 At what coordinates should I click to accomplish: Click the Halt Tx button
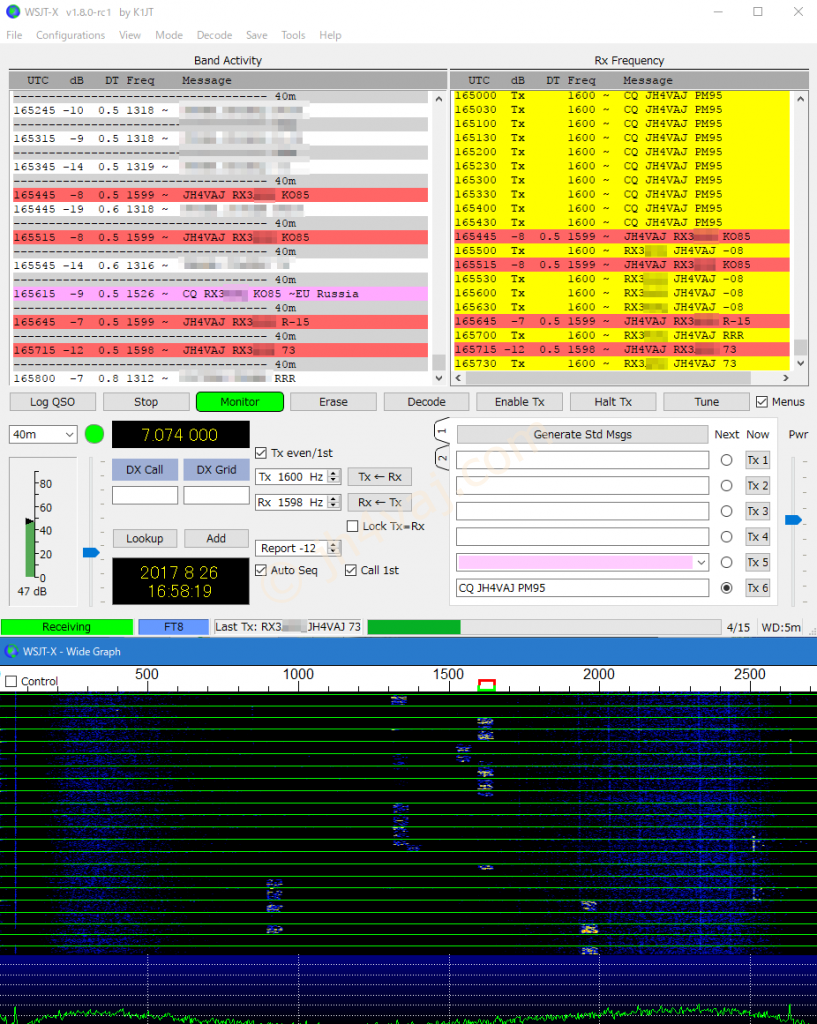tap(613, 402)
